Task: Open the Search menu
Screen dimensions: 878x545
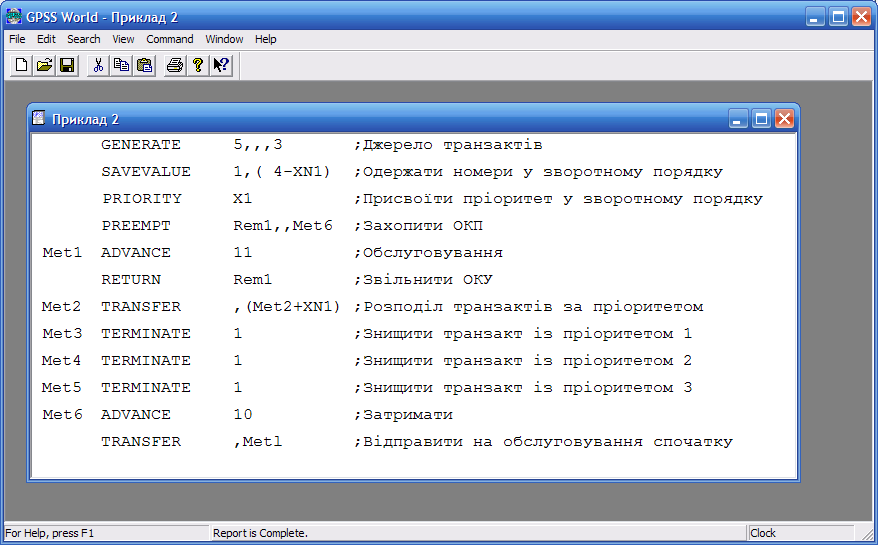Action: (83, 39)
